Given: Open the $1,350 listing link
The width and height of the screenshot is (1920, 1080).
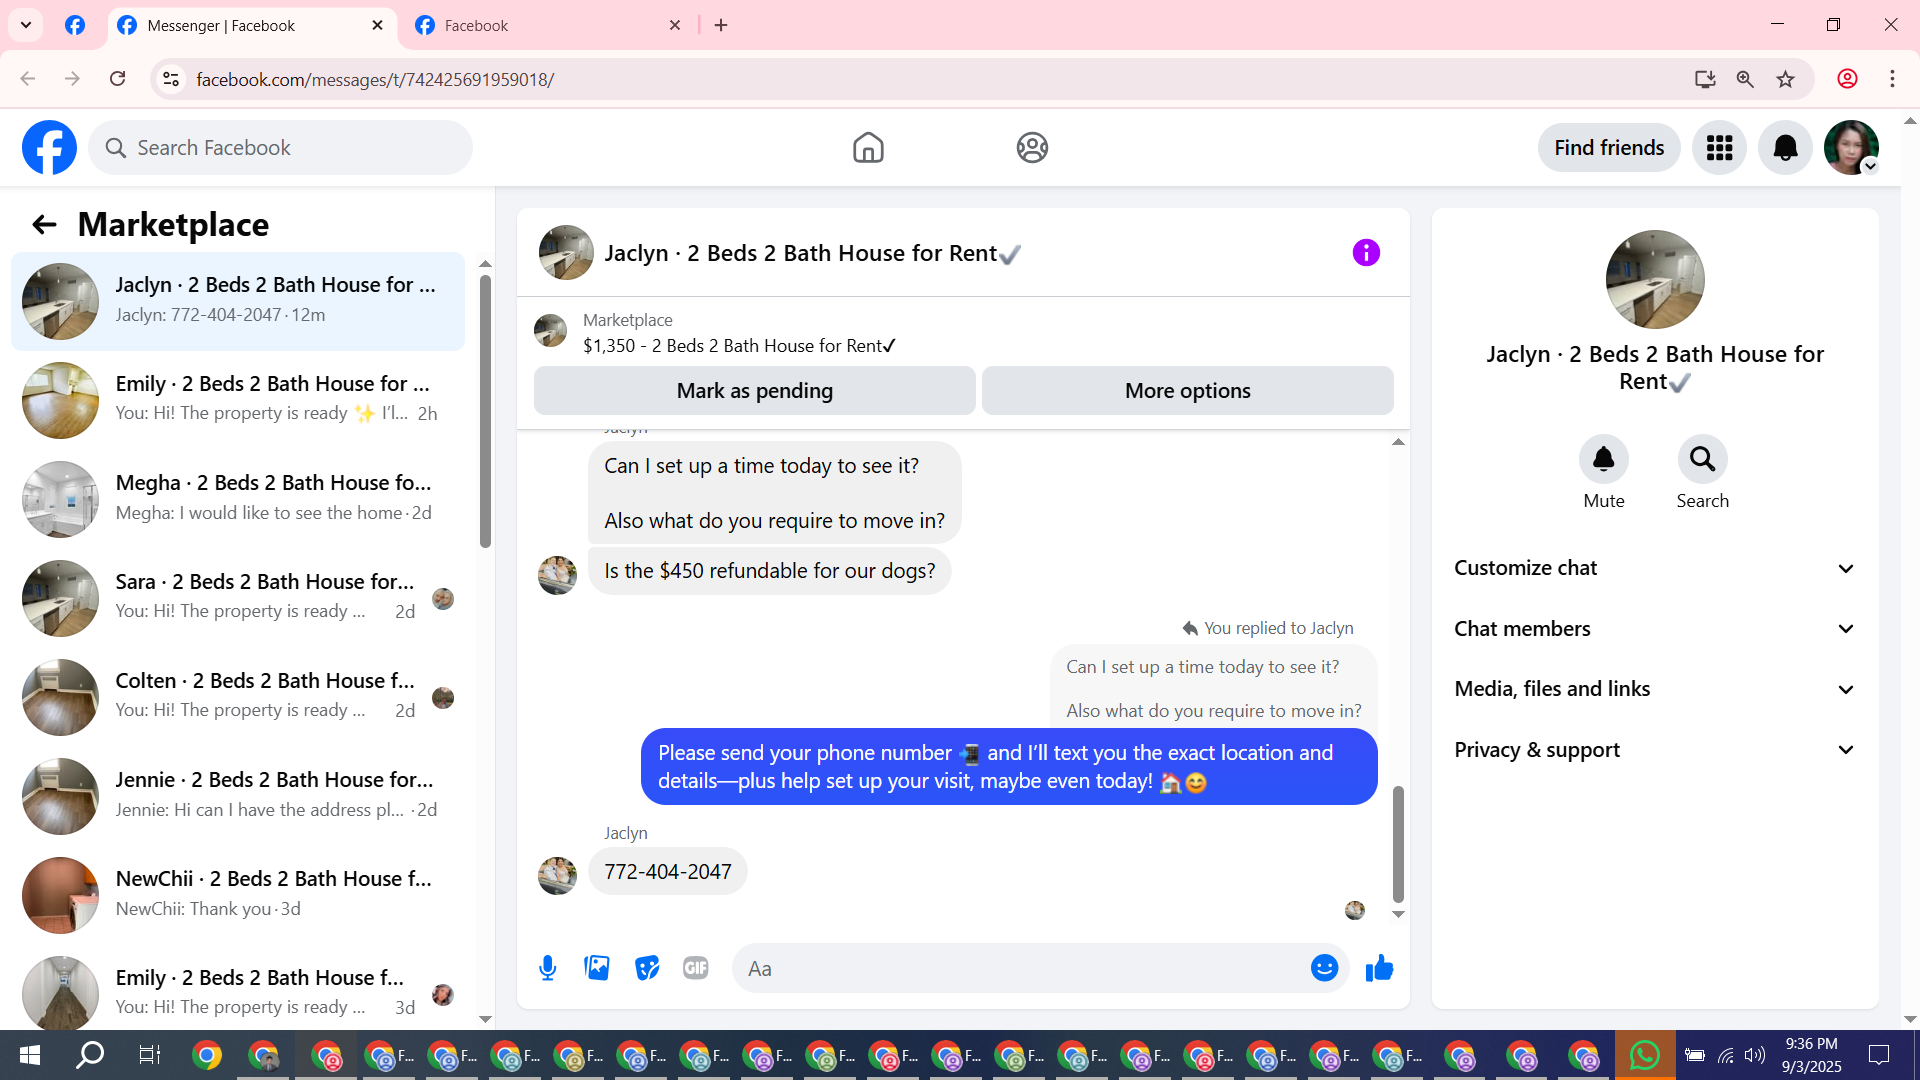Looking at the screenshot, I should click(740, 346).
